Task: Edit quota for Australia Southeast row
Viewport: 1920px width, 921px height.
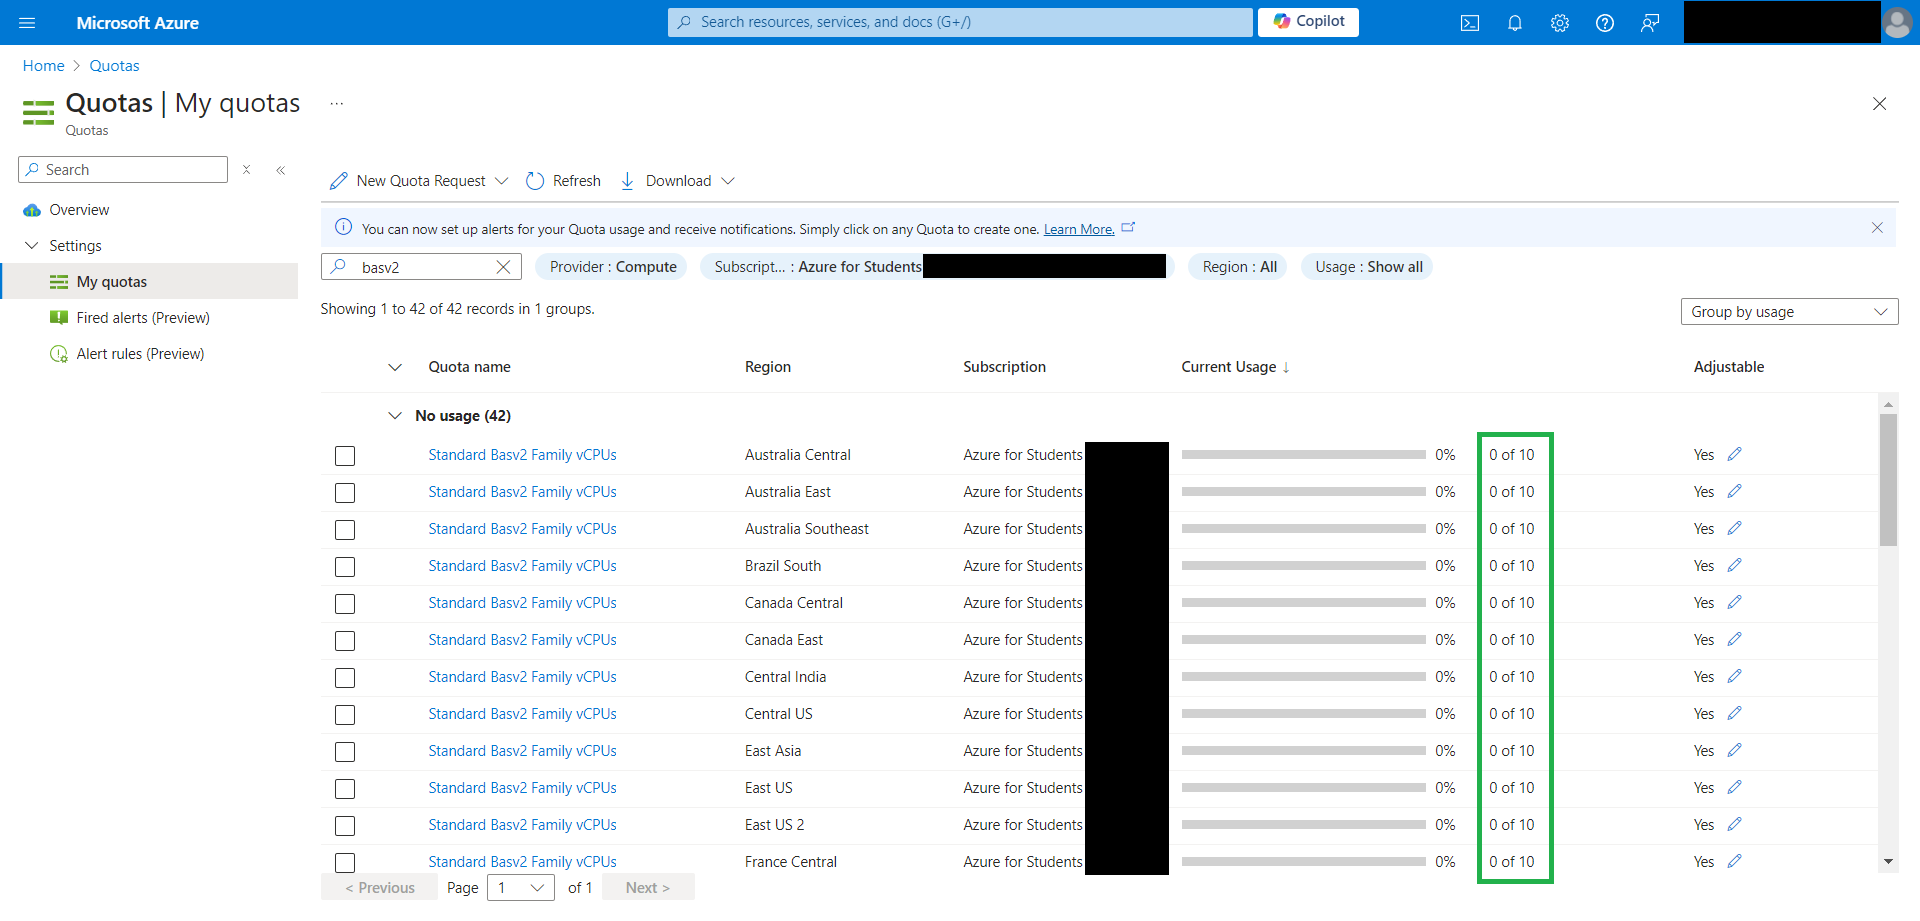Action: click(x=1734, y=528)
